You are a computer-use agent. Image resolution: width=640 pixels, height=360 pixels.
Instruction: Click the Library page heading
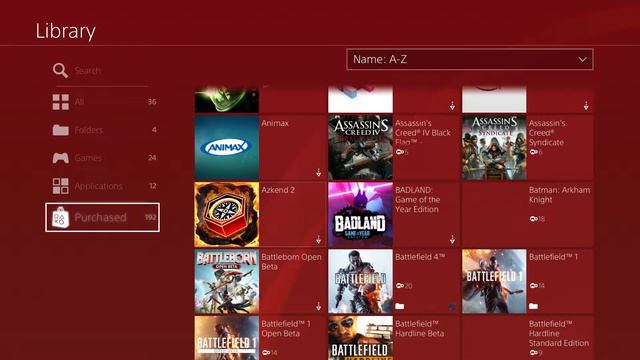(x=66, y=31)
